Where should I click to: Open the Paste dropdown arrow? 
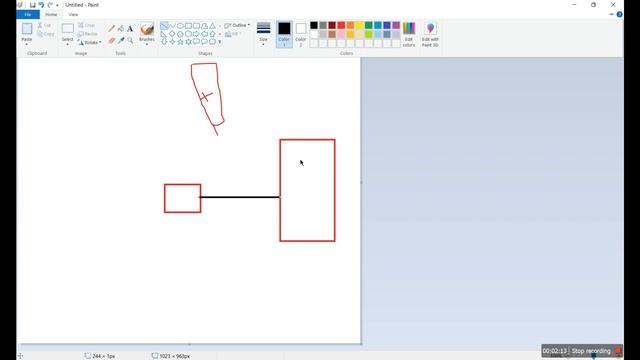27,43
